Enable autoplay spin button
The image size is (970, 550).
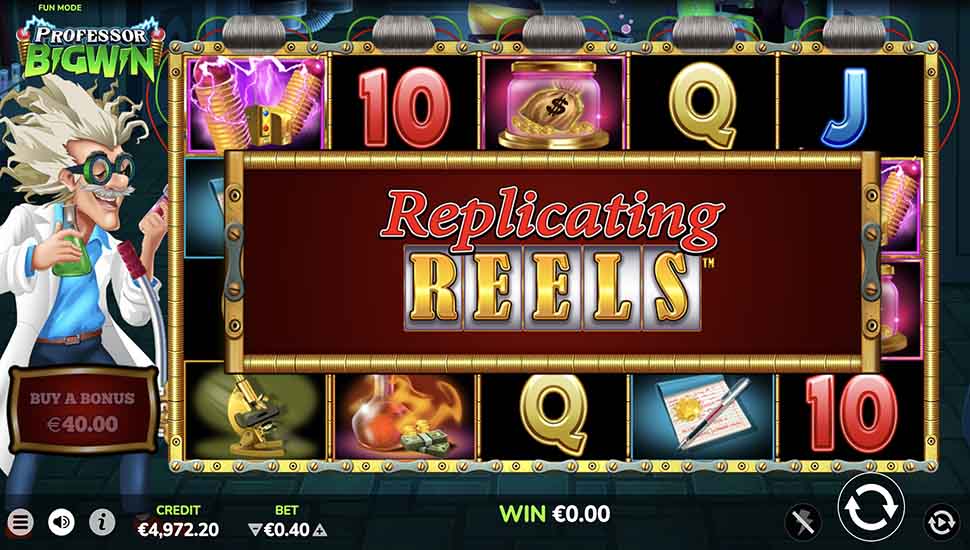[941, 523]
